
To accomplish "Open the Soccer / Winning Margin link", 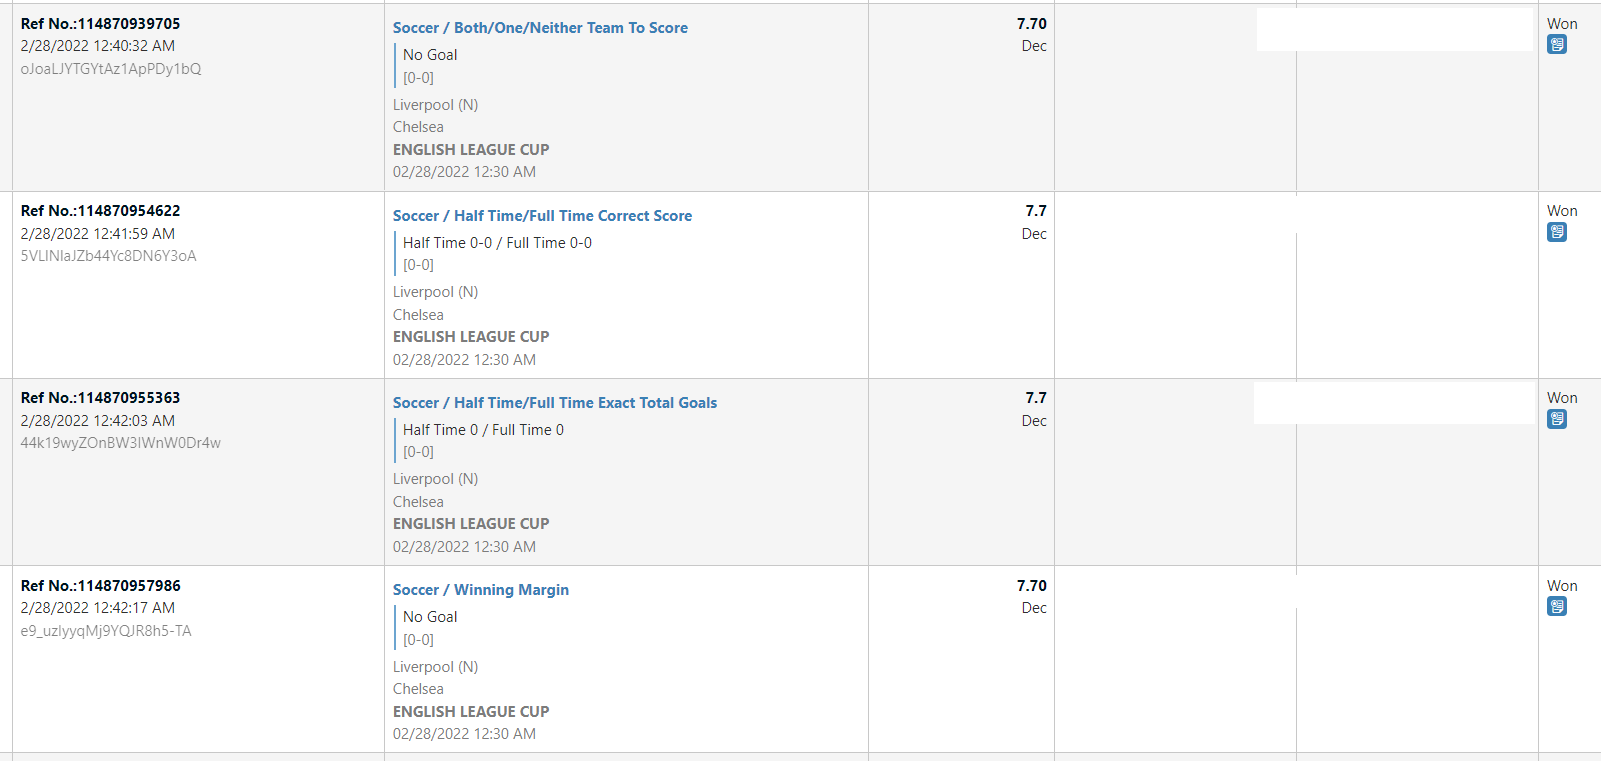I will pos(481,590).
